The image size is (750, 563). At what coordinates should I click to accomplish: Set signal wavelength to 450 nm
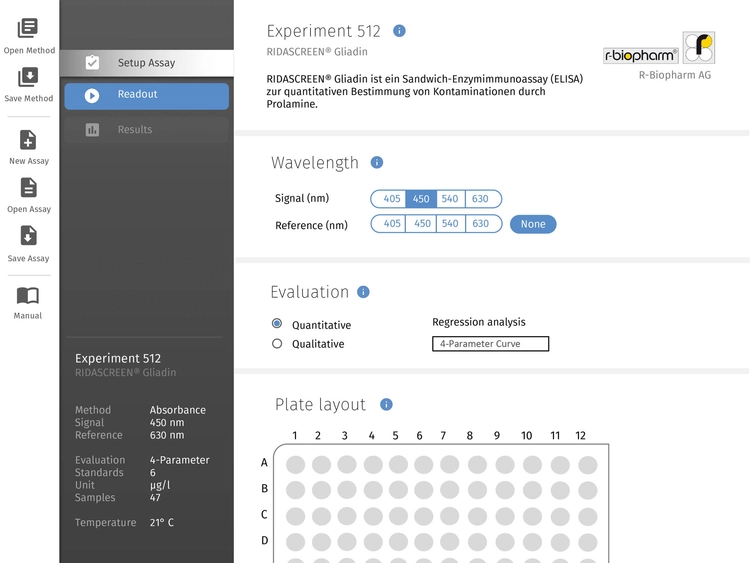point(421,199)
